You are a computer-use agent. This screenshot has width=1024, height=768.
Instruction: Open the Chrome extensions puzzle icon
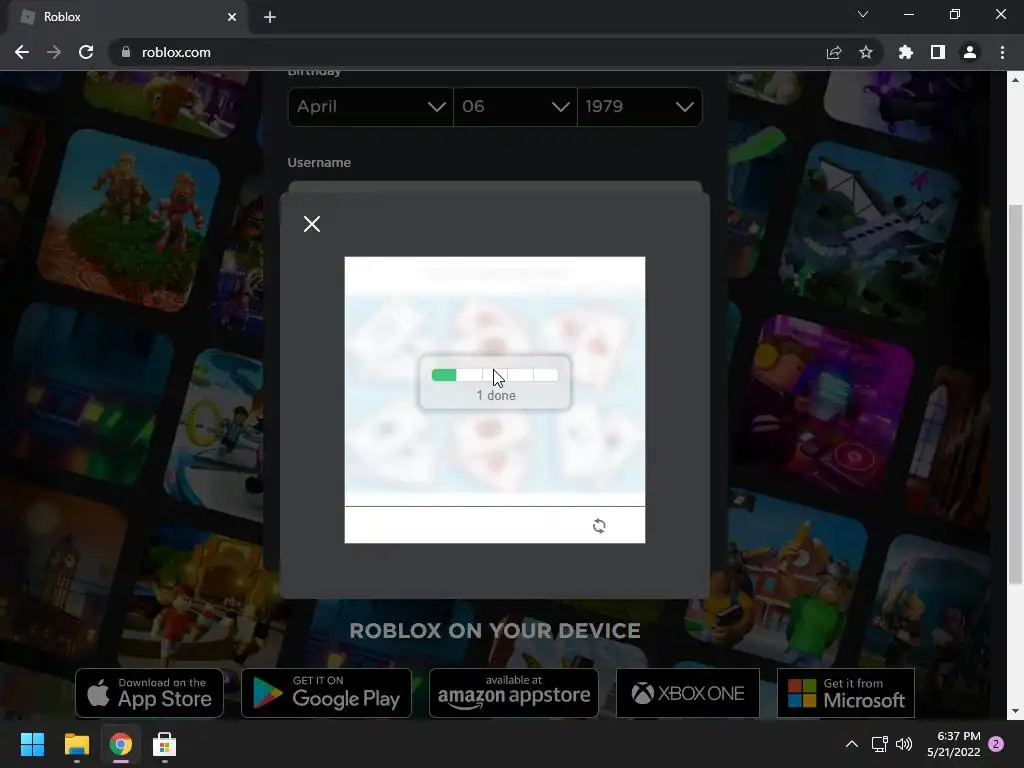(x=905, y=52)
